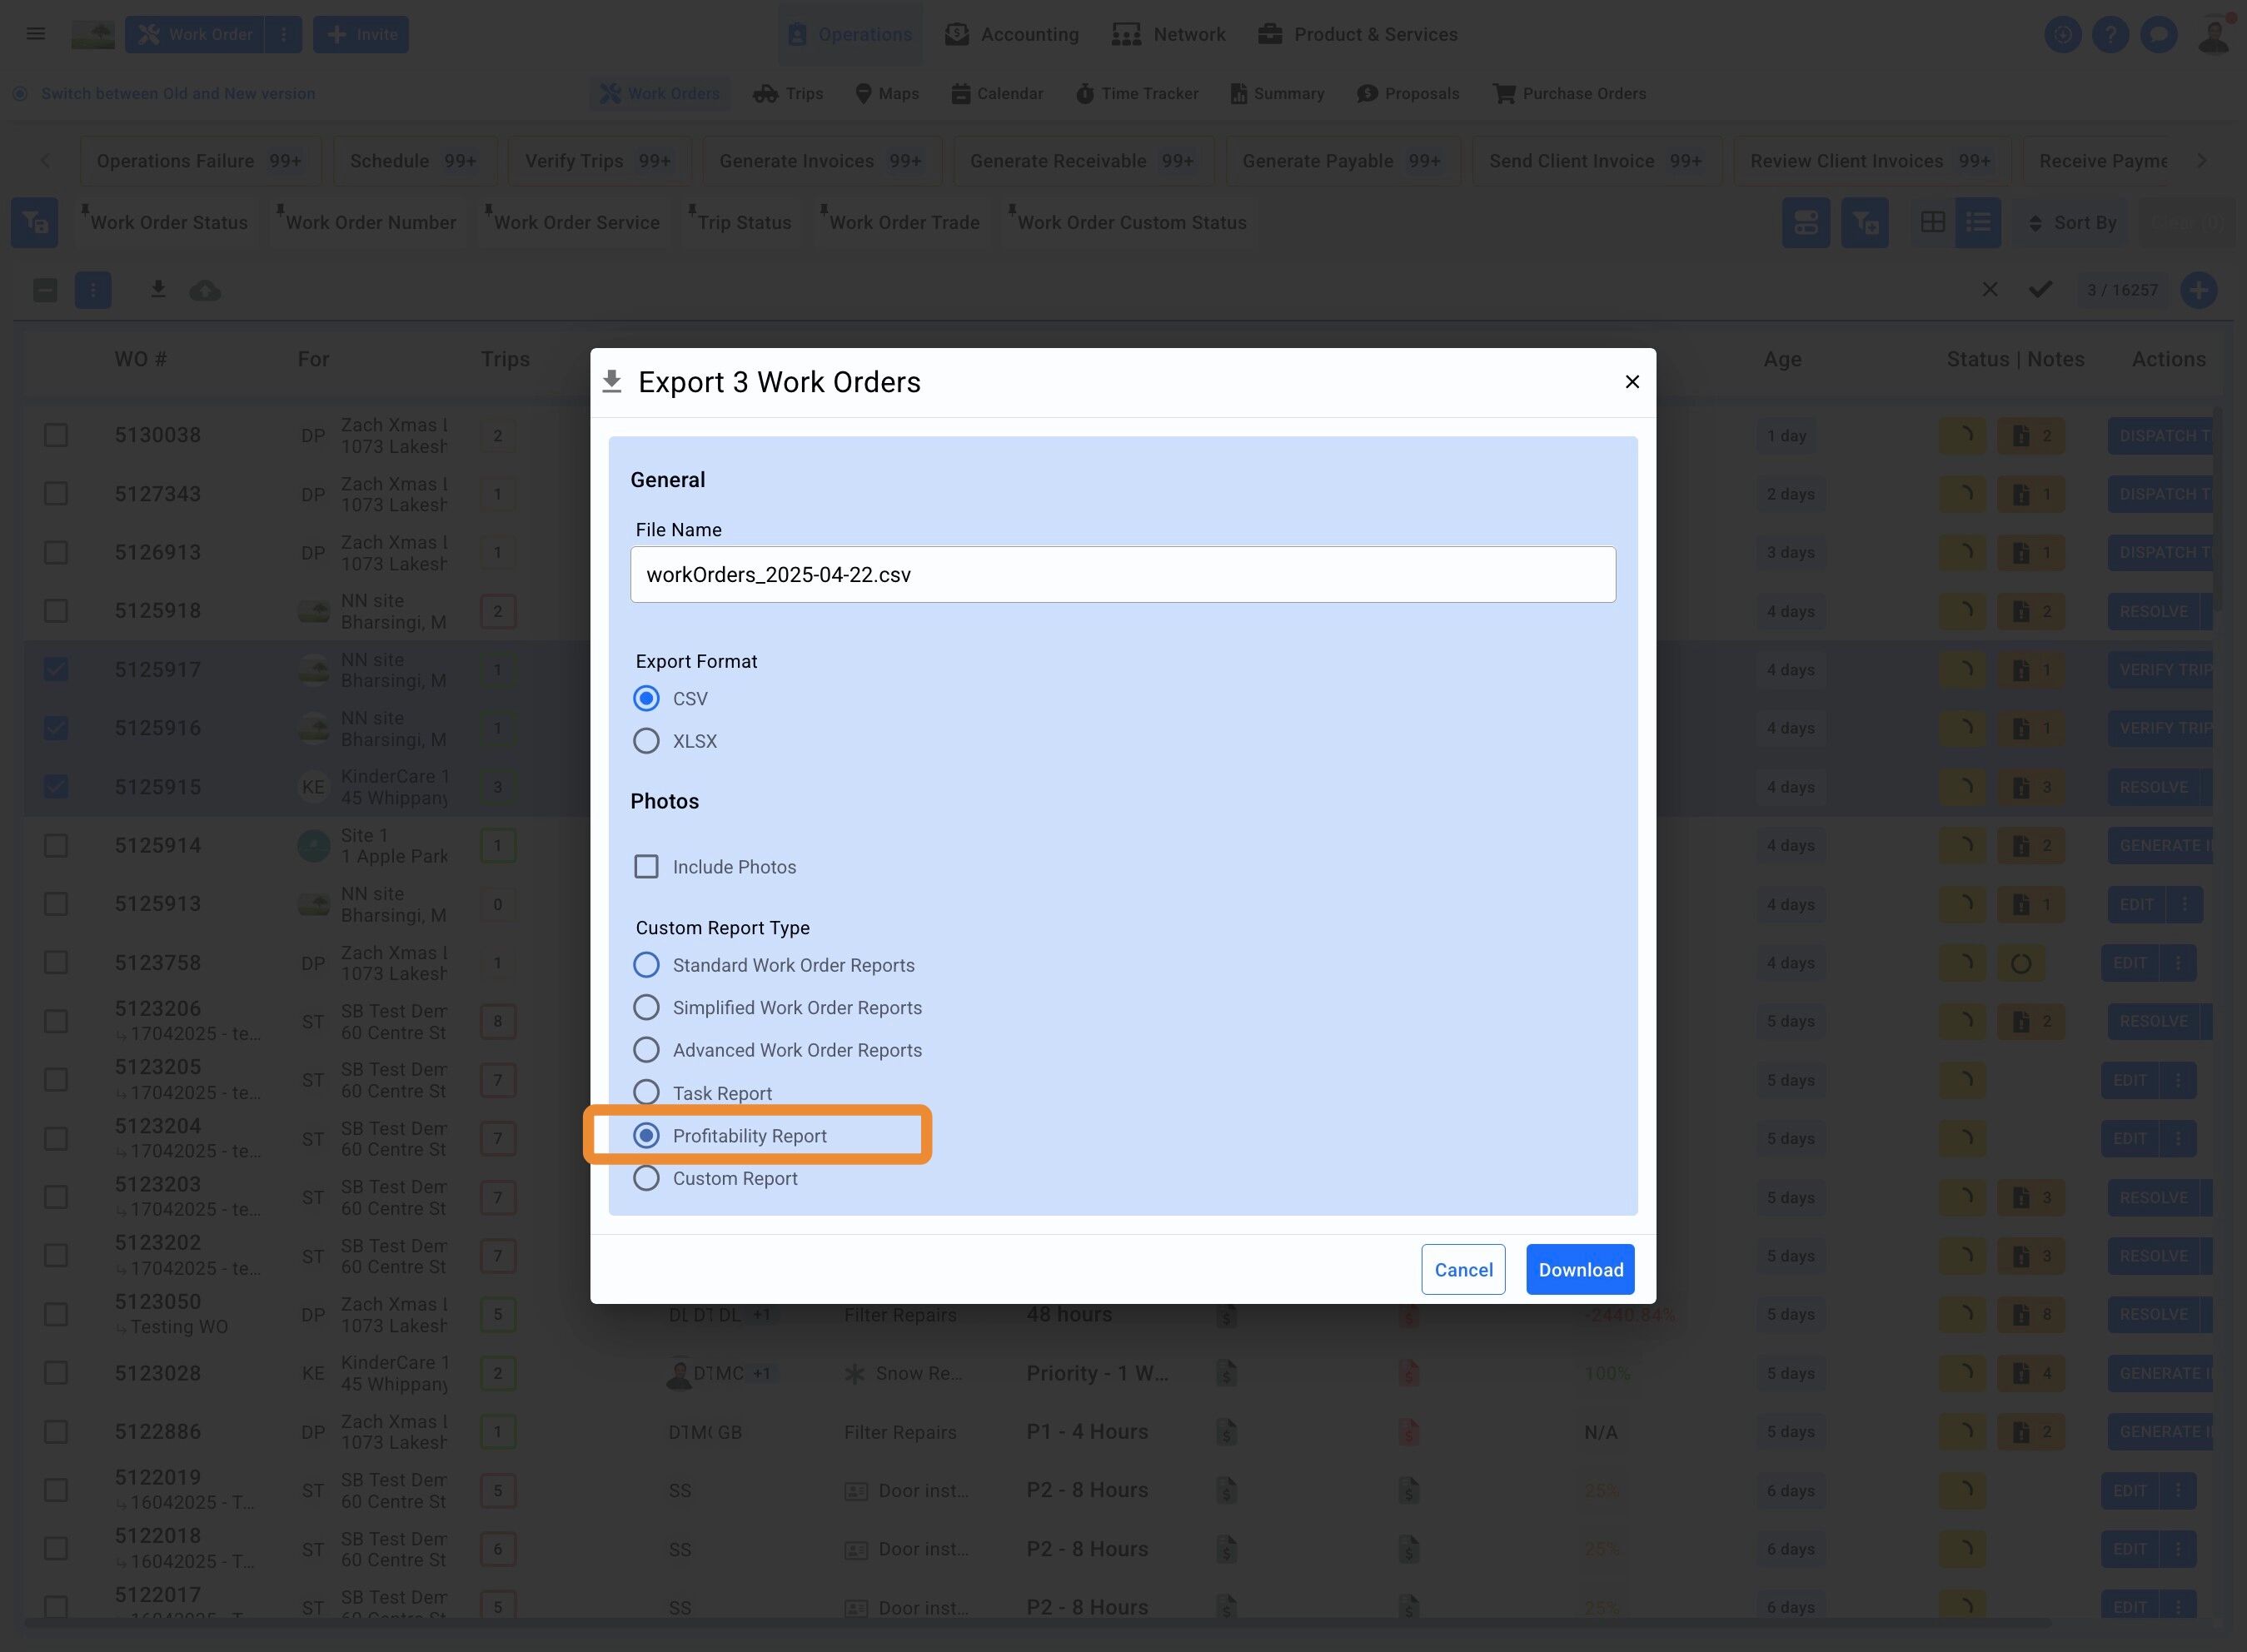Viewport: 2247px width, 1652px height.
Task: Open the hamburger navigation menu
Action: click(36, 34)
